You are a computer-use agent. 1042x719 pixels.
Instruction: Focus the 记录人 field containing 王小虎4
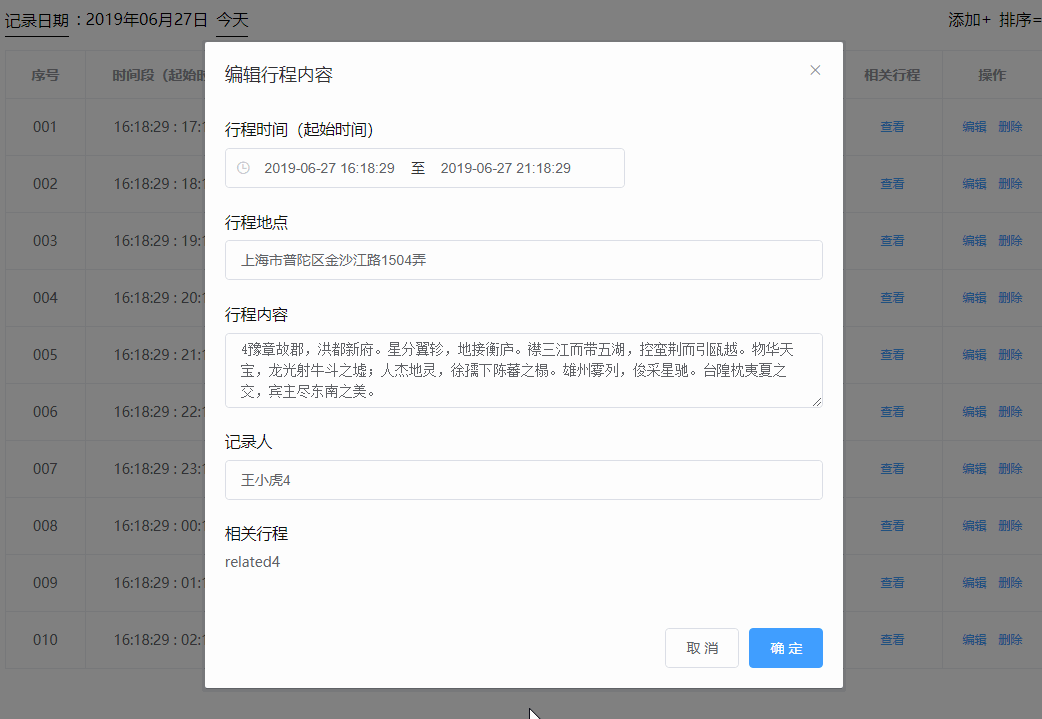[523, 480]
